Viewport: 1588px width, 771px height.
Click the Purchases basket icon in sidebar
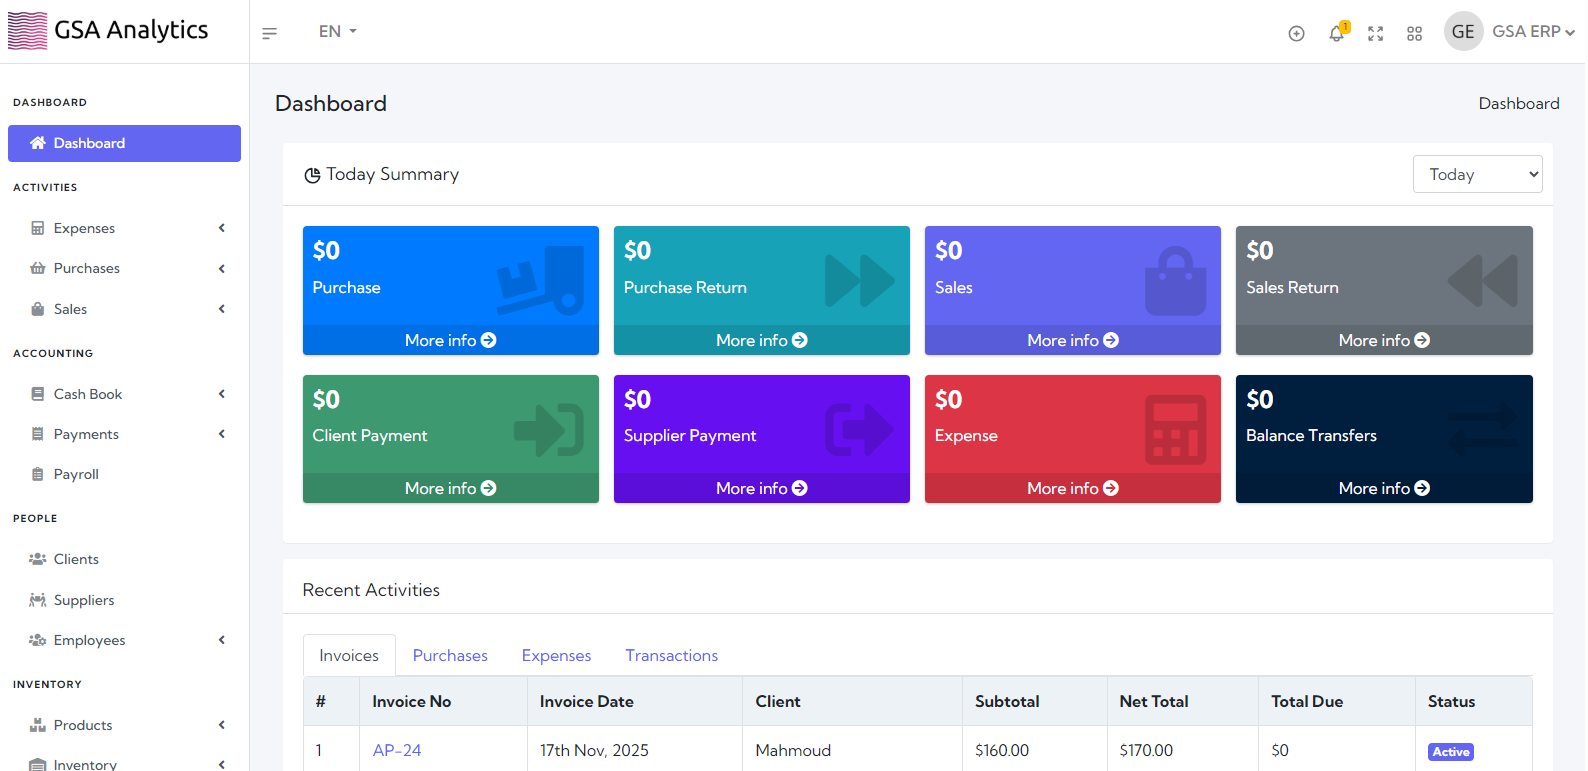(x=38, y=268)
